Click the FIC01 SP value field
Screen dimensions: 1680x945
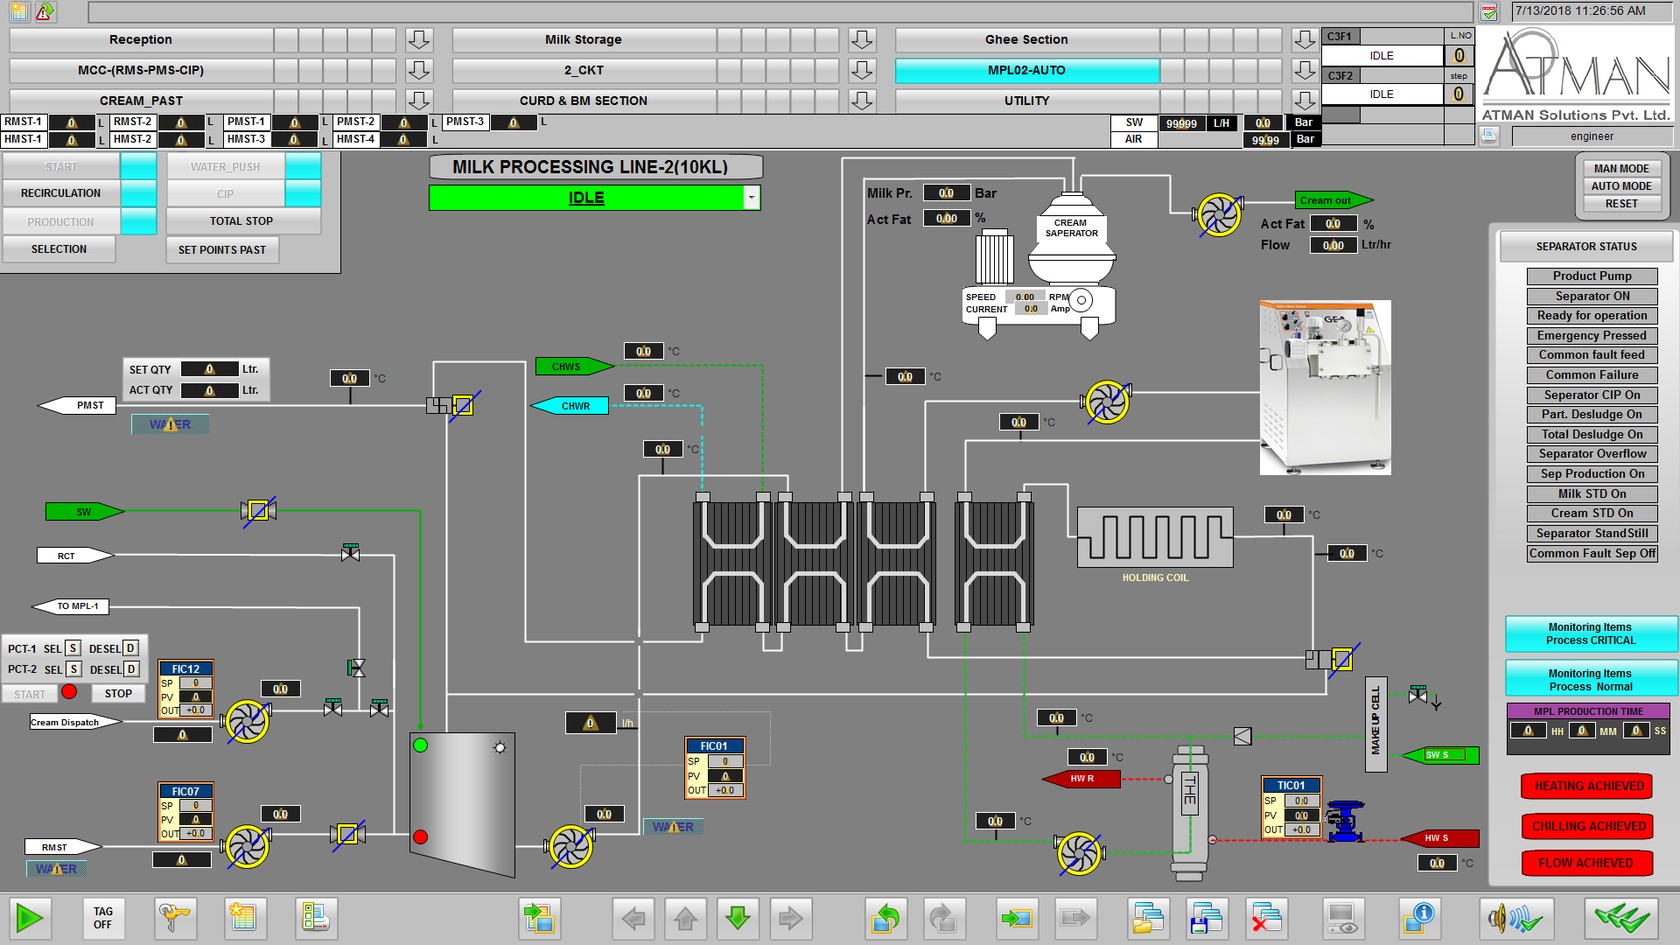click(725, 761)
